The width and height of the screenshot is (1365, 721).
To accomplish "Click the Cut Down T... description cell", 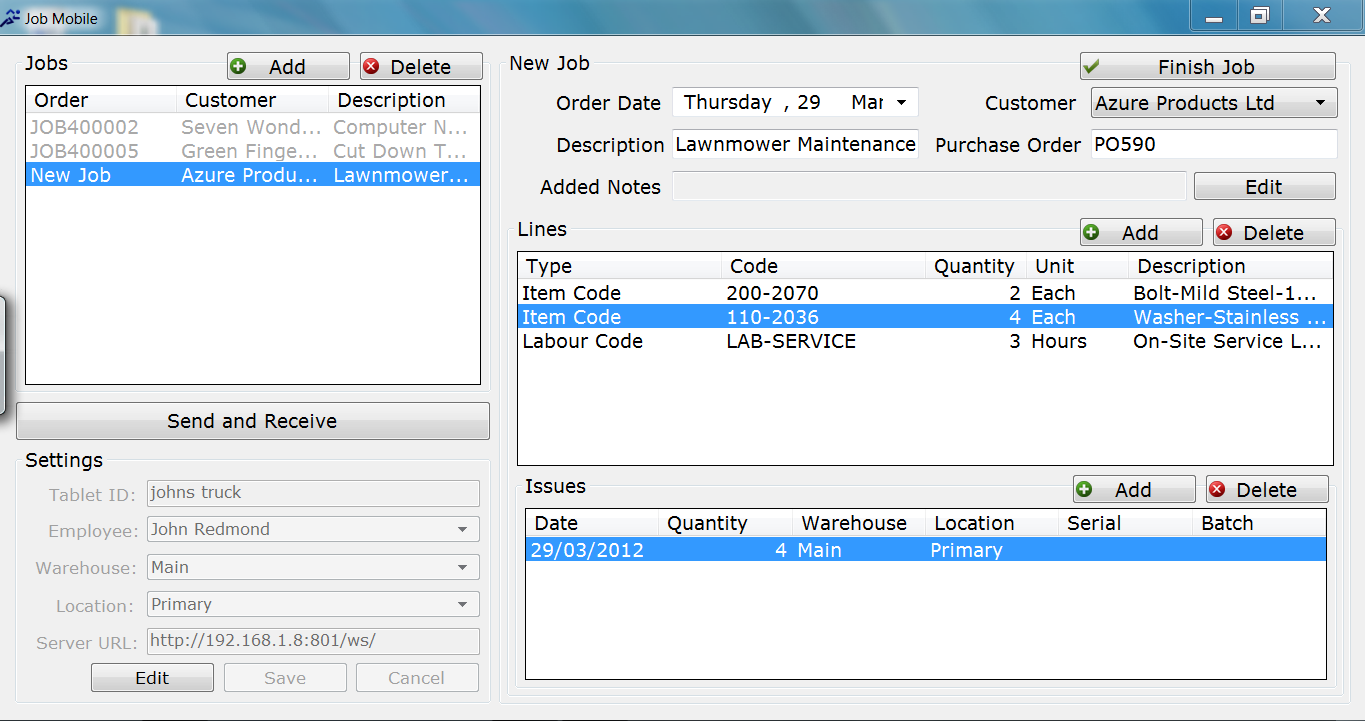I will 404,151.
